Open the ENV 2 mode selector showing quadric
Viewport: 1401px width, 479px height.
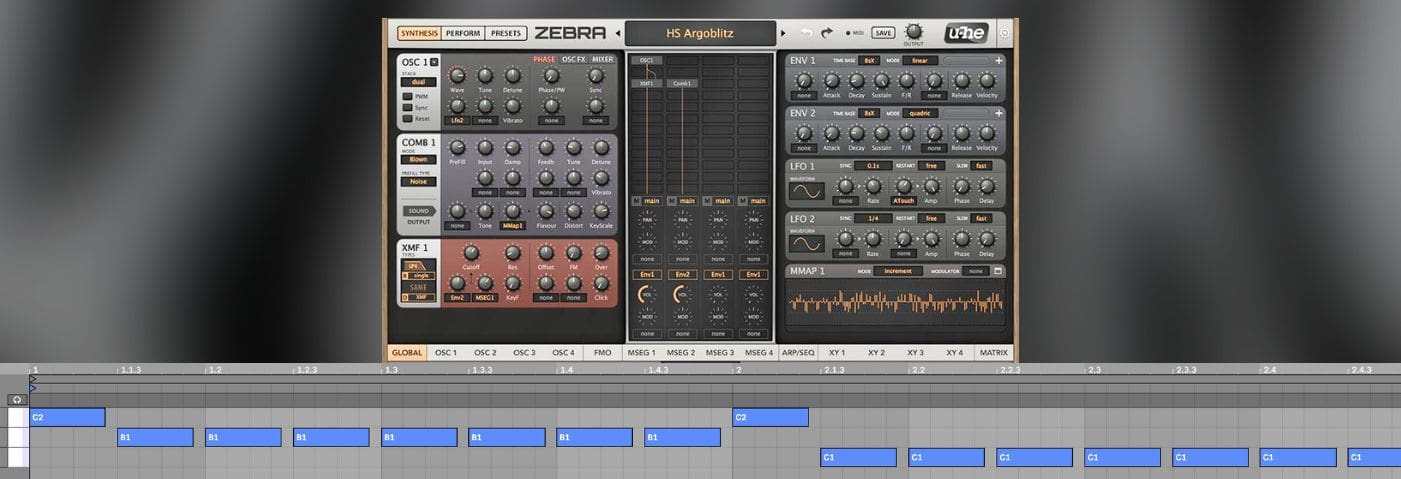pyautogui.click(x=922, y=113)
